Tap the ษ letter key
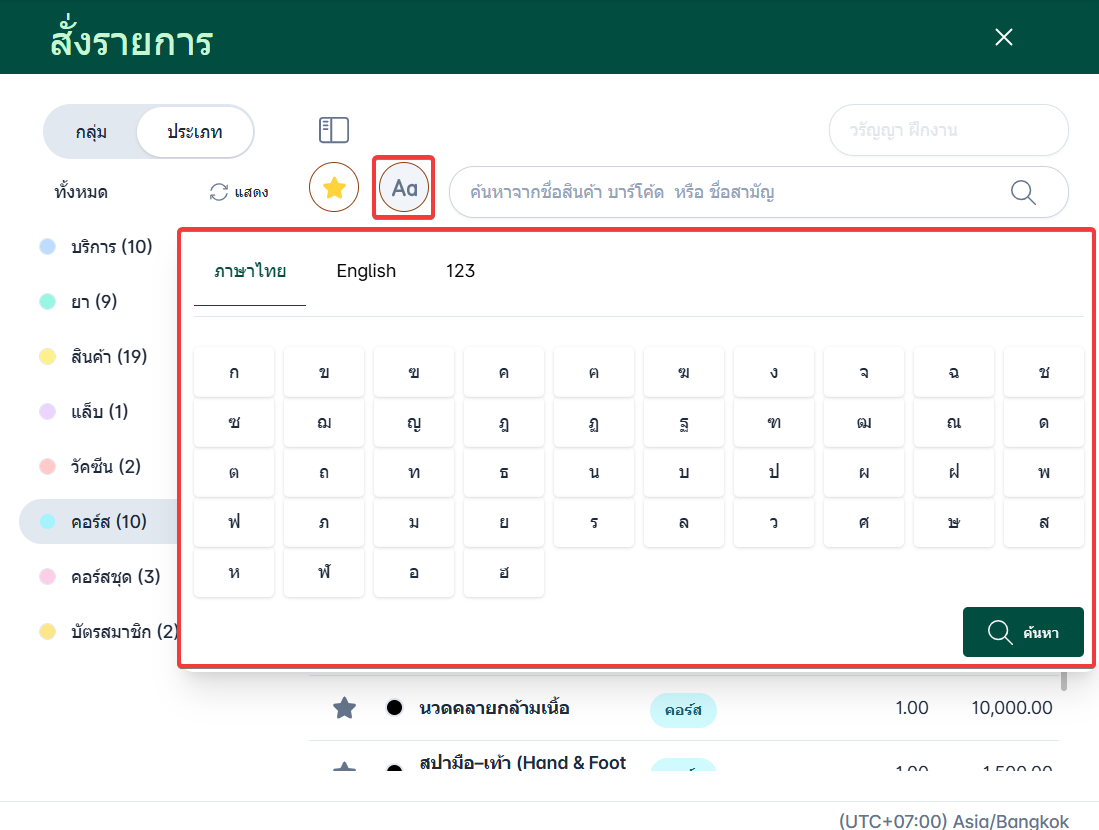This screenshot has height=830, width=1099. (954, 522)
